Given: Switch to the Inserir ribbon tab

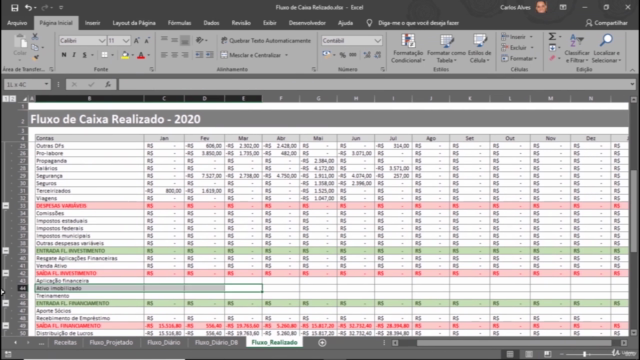Looking at the screenshot, I should (x=92, y=23).
